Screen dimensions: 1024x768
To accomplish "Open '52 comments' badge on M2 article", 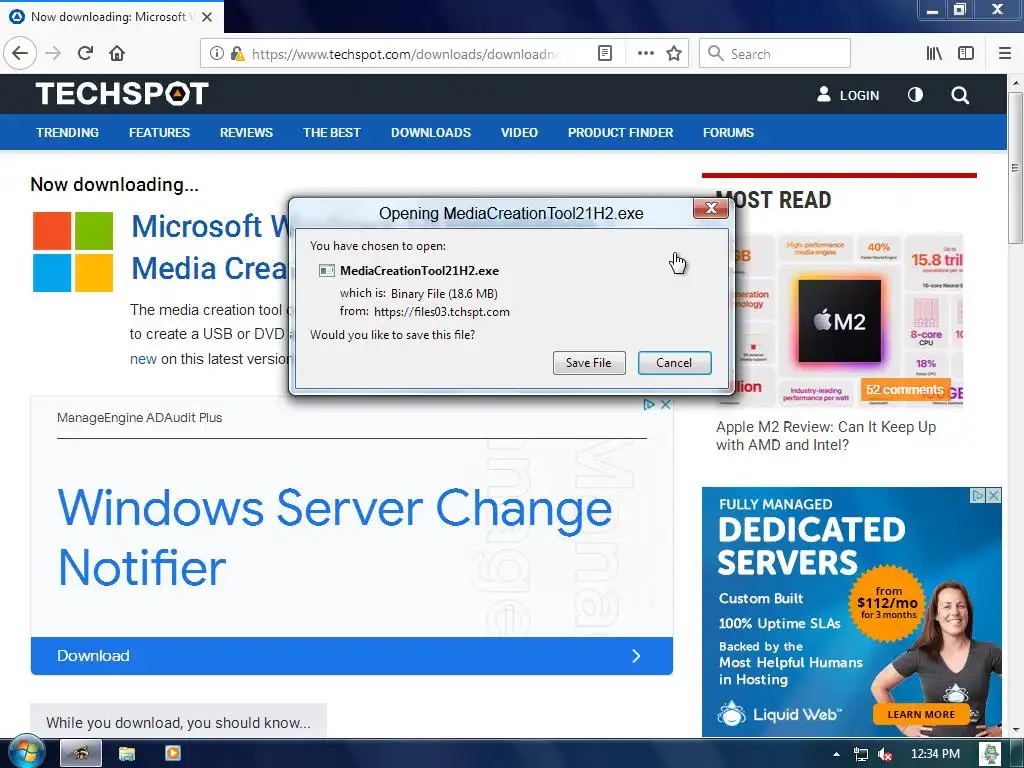I will (904, 390).
